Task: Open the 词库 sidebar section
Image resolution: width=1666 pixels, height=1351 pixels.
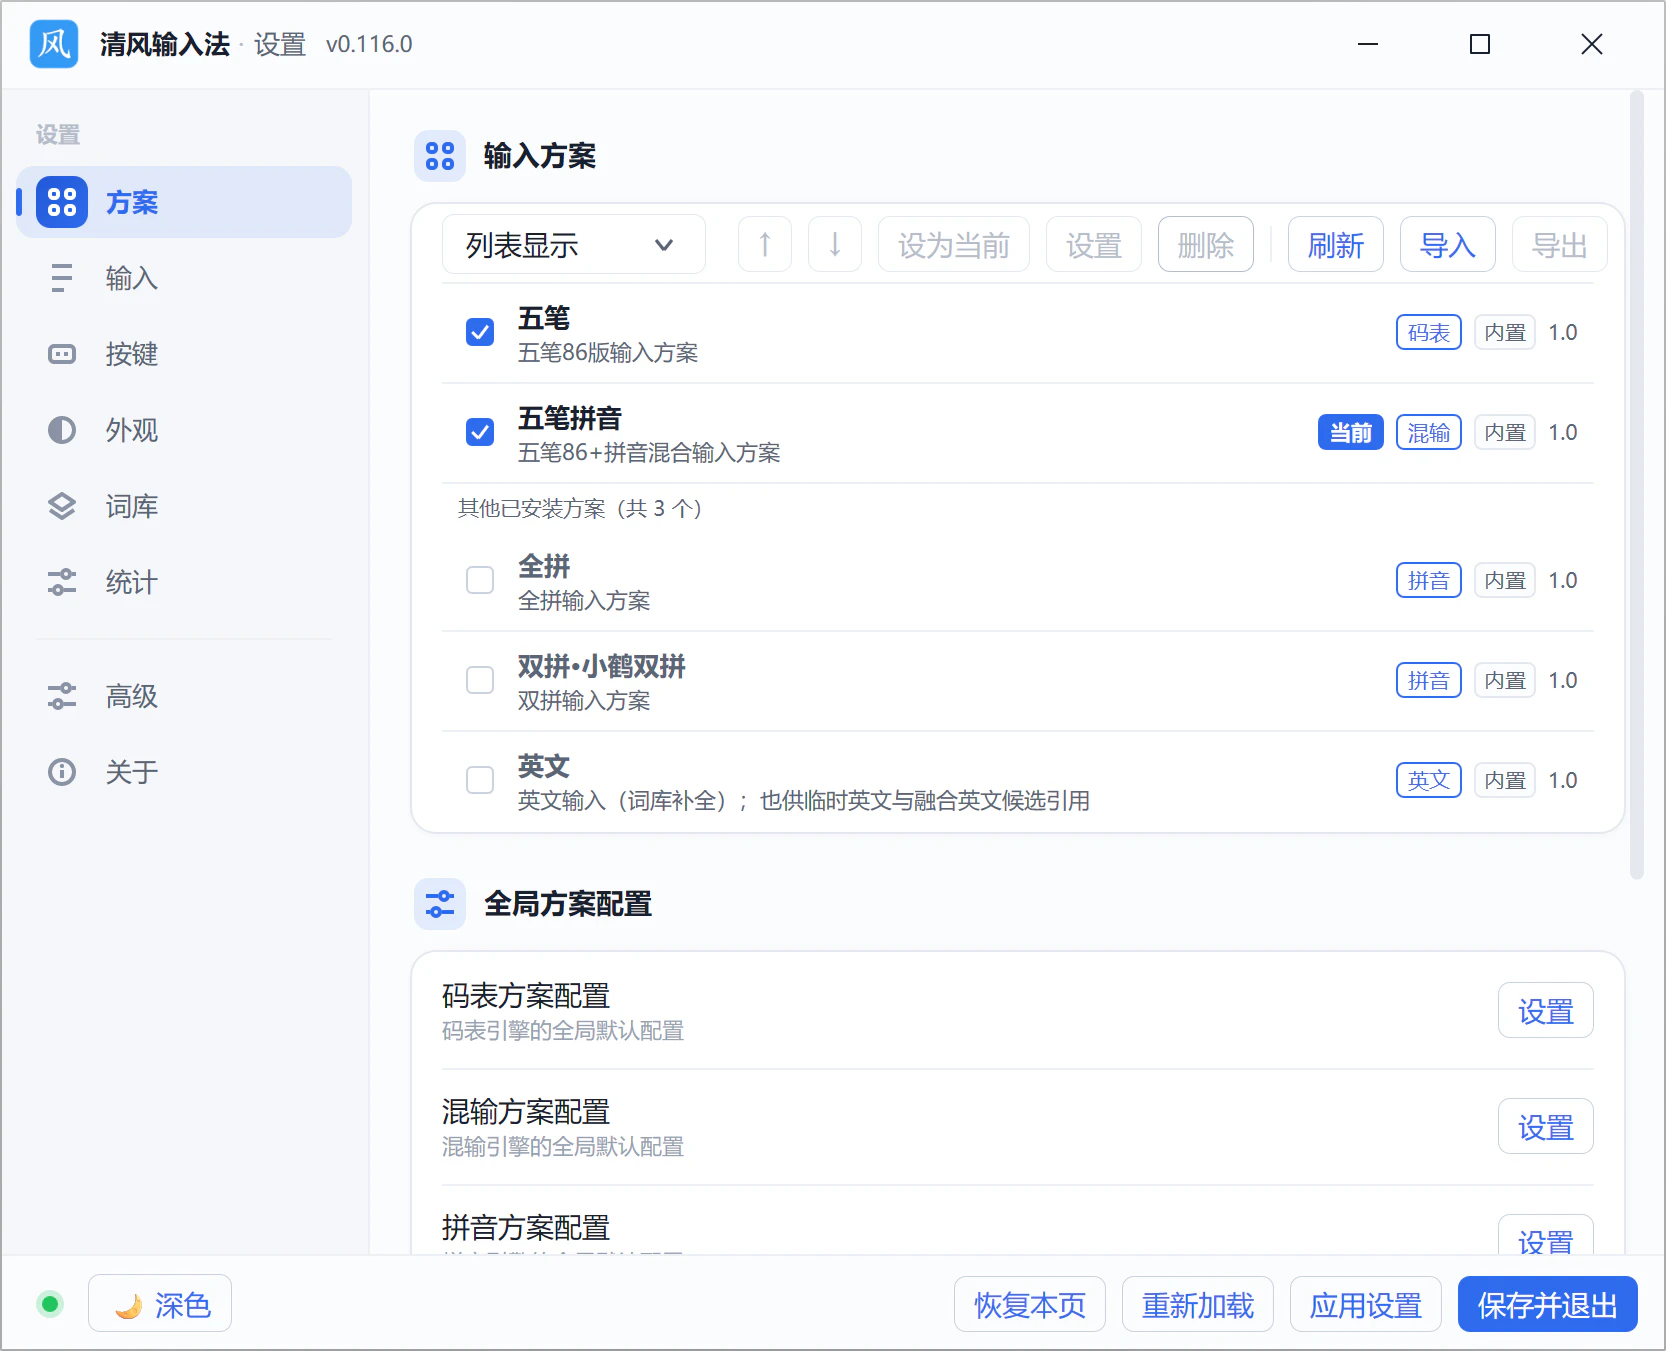Action: click(x=184, y=506)
